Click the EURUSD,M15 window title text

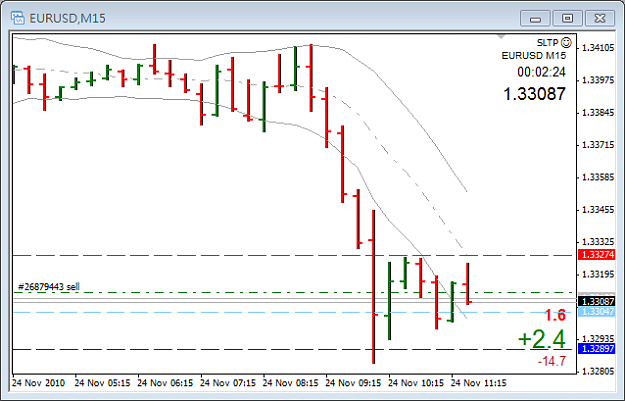pos(68,18)
